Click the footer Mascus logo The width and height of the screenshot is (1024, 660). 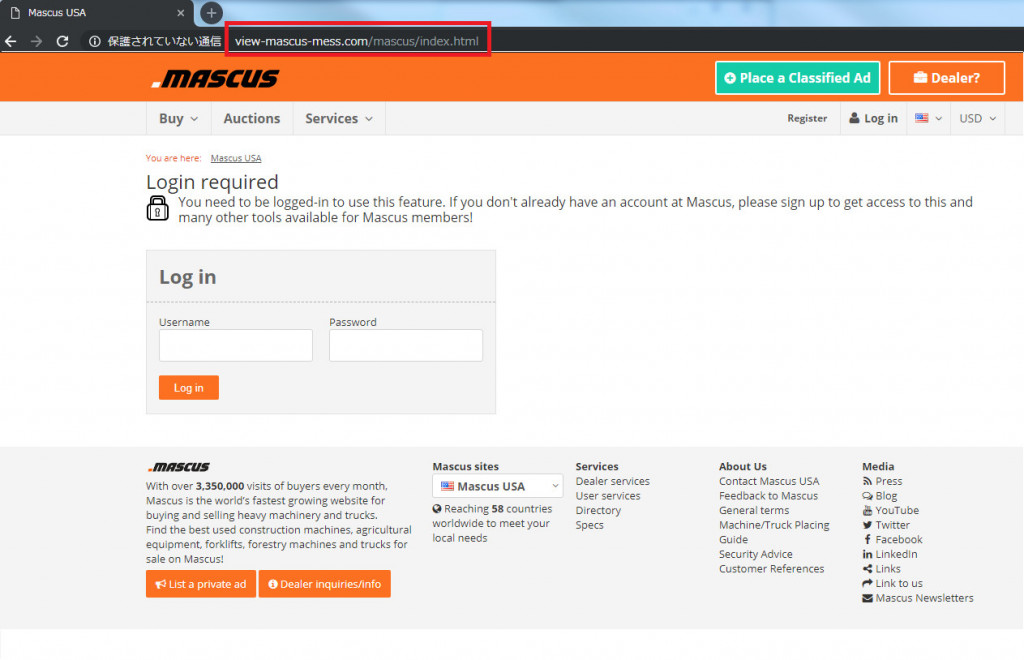pos(178,467)
